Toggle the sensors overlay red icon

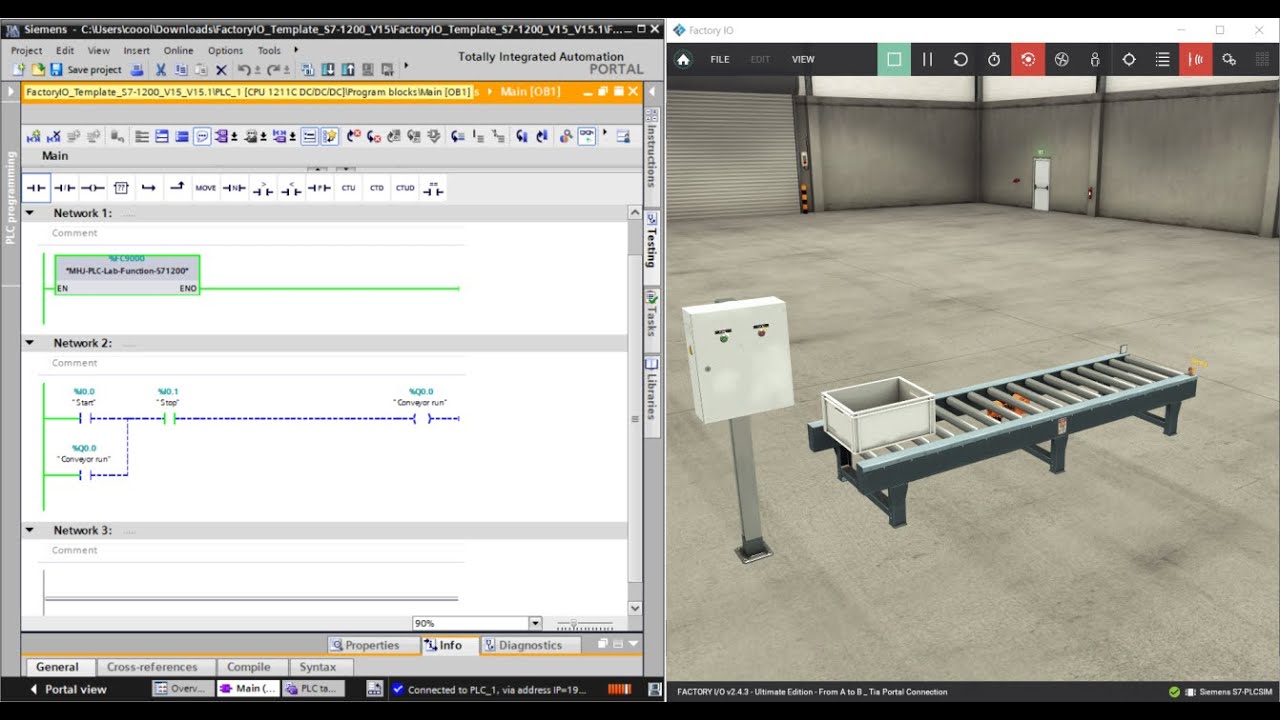point(1195,59)
